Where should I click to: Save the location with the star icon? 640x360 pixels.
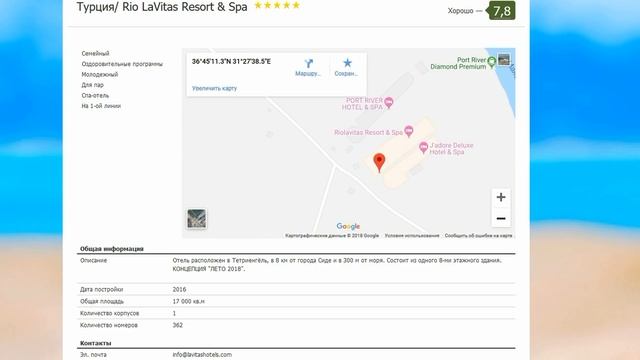347,63
